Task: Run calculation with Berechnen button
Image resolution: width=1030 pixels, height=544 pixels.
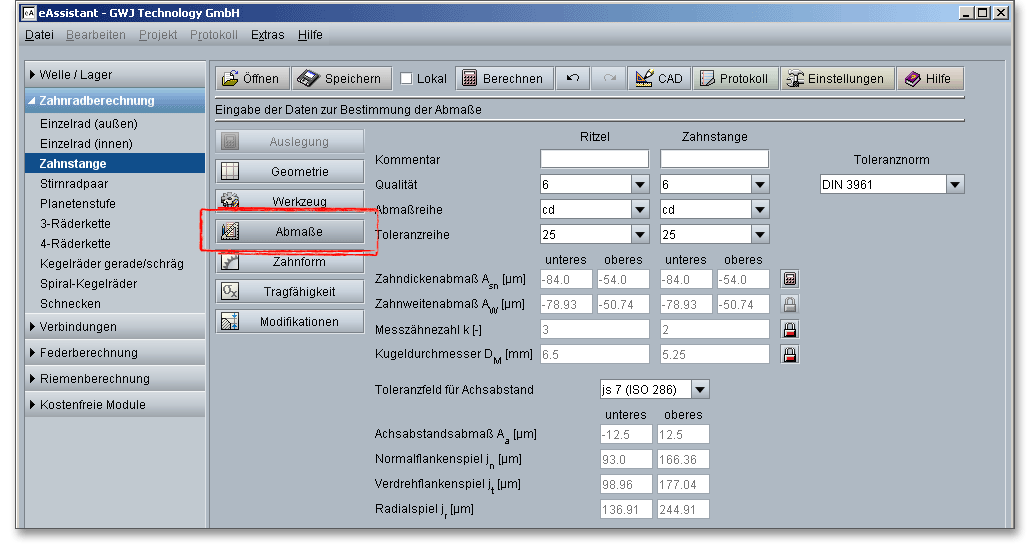Action: click(501, 79)
